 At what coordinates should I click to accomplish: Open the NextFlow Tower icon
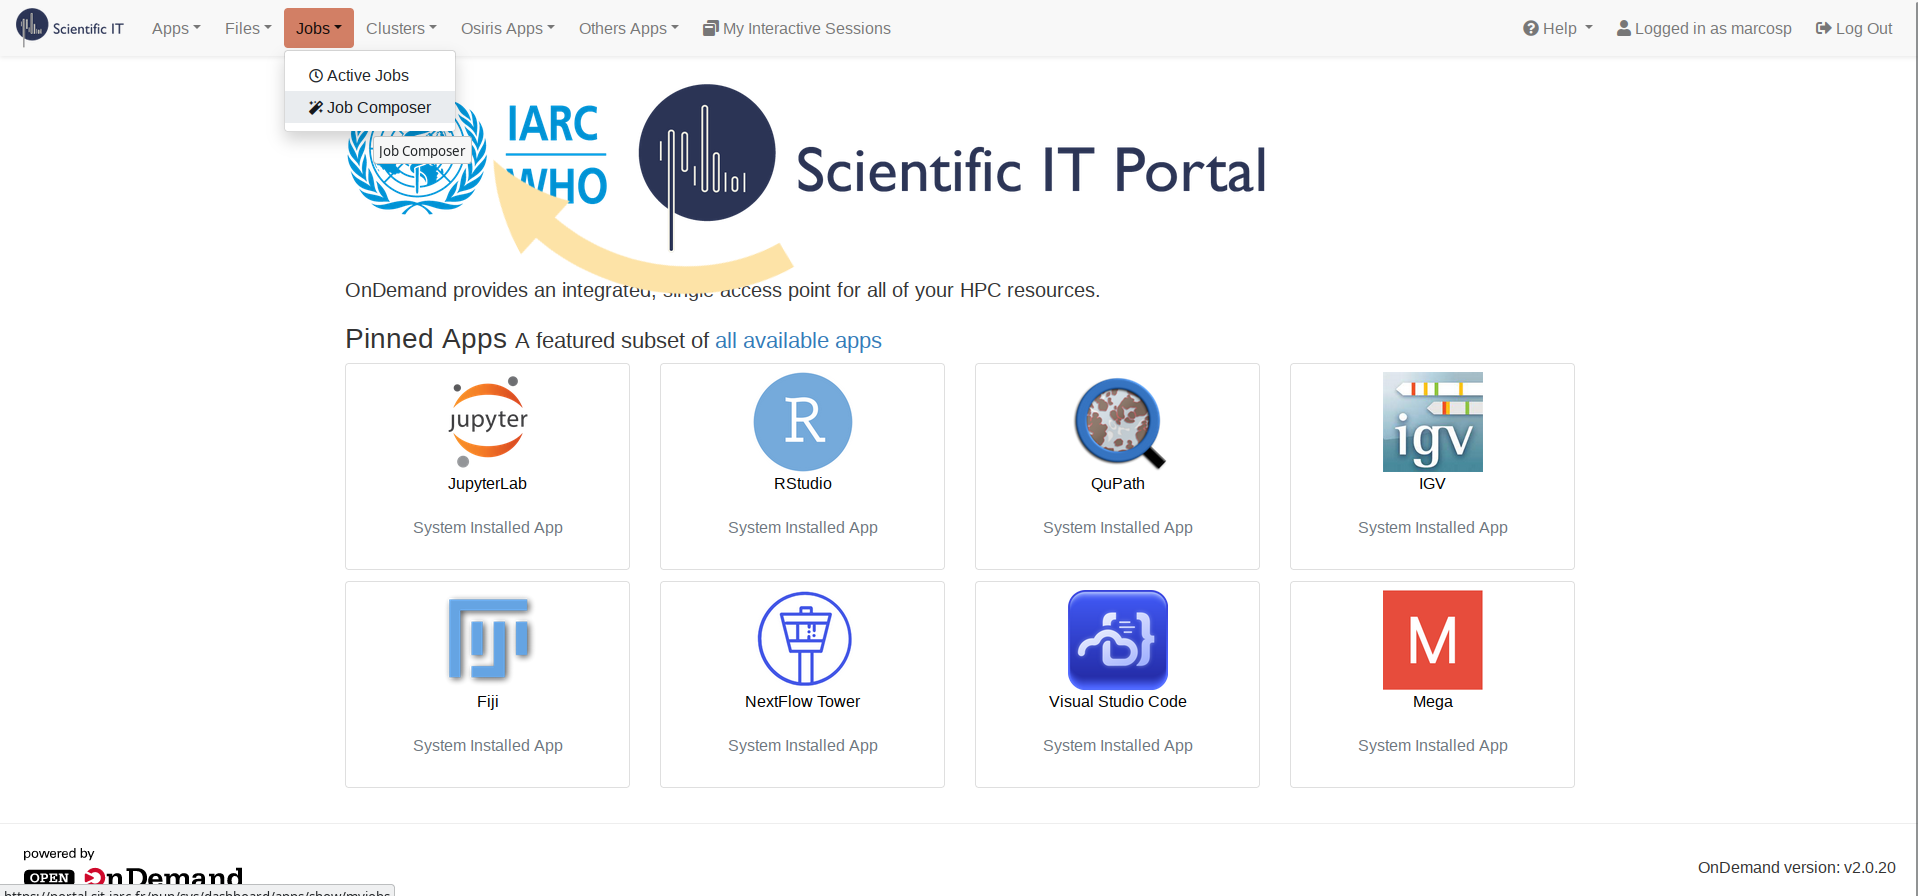click(x=803, y=640)
